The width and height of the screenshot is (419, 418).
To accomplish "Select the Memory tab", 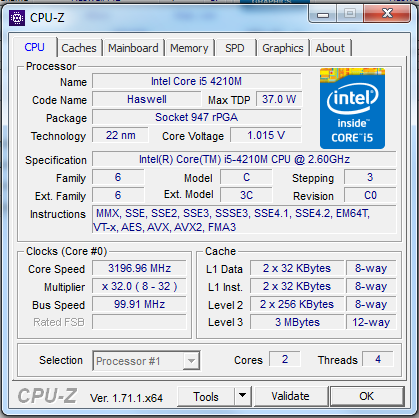I will pyautogui.click(x=189, y=48).
